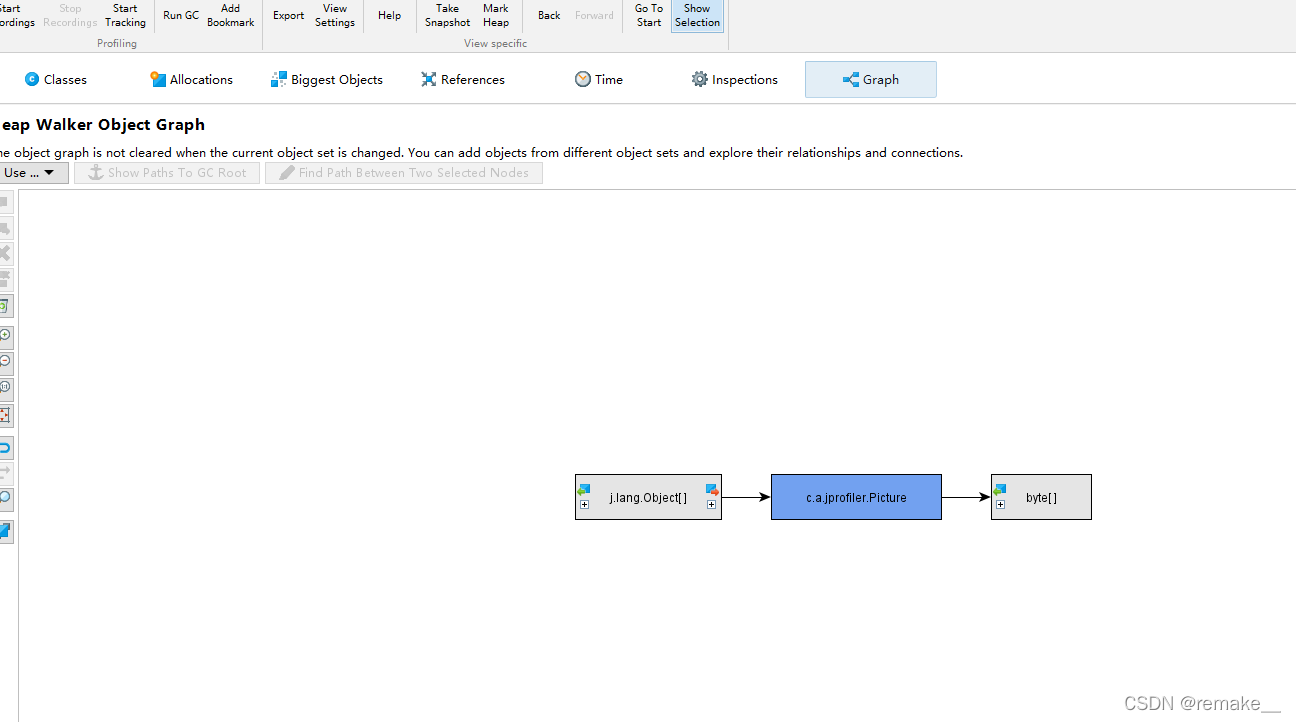The width and height of the screenshot is (1296, 722).
Task: Select the c.a.jprofiler.Picture graph node
Action: click(856, 497)
